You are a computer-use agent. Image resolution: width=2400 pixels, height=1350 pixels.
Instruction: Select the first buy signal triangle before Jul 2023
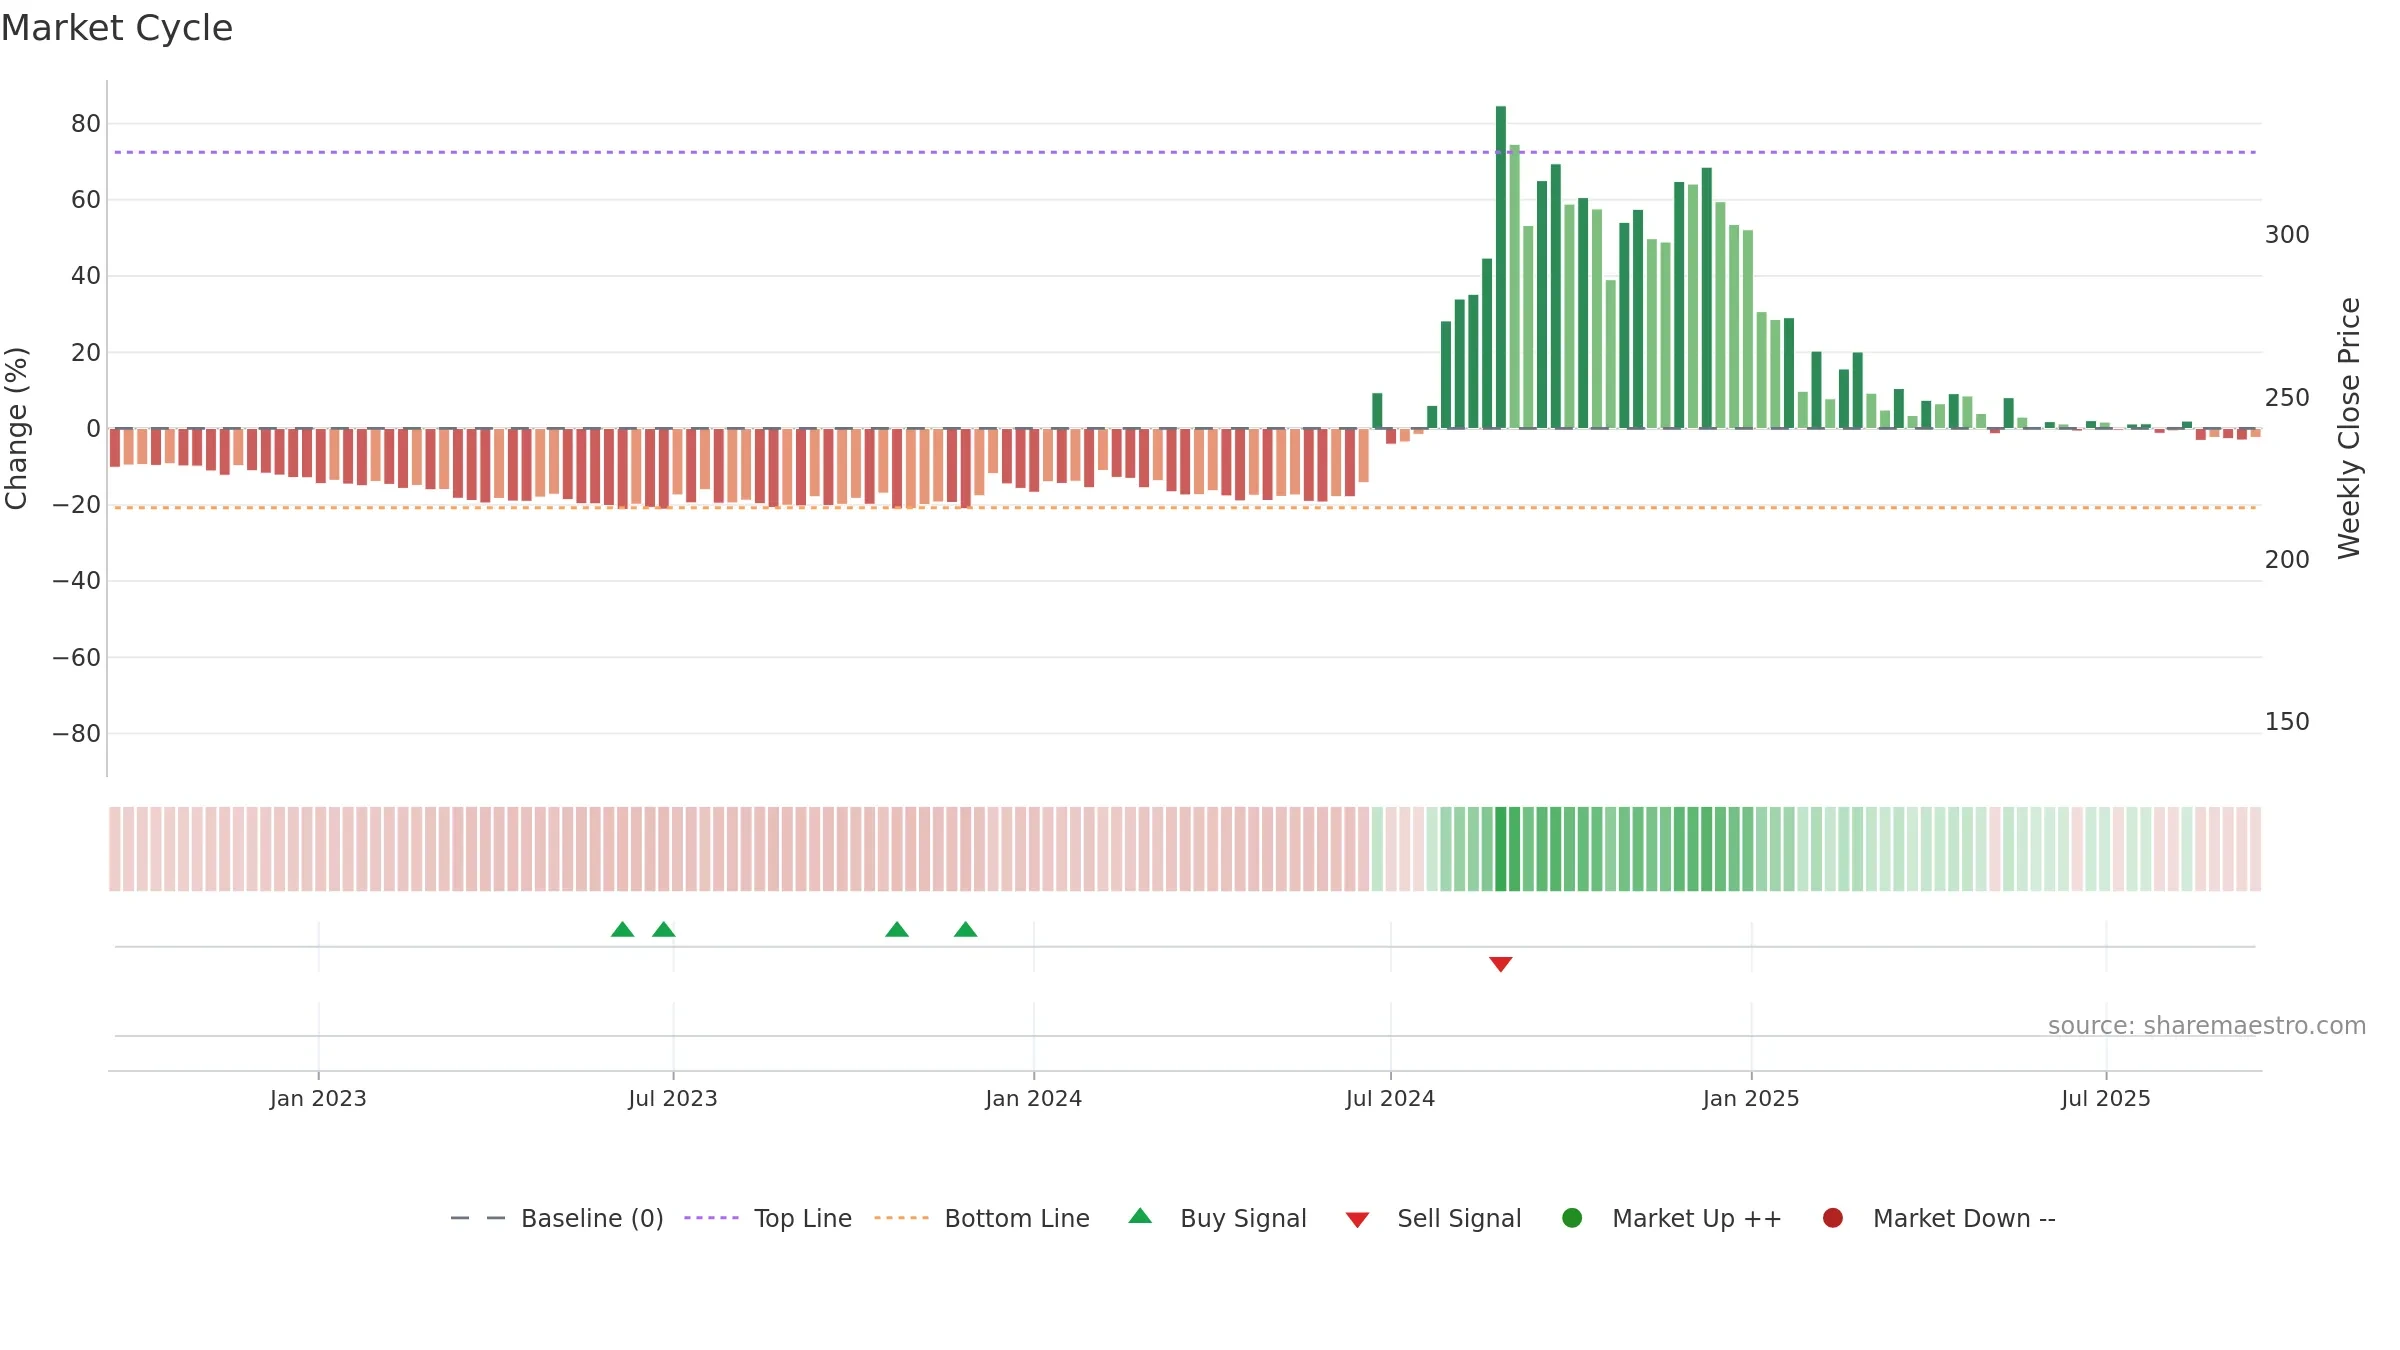[x=622, y=929]
